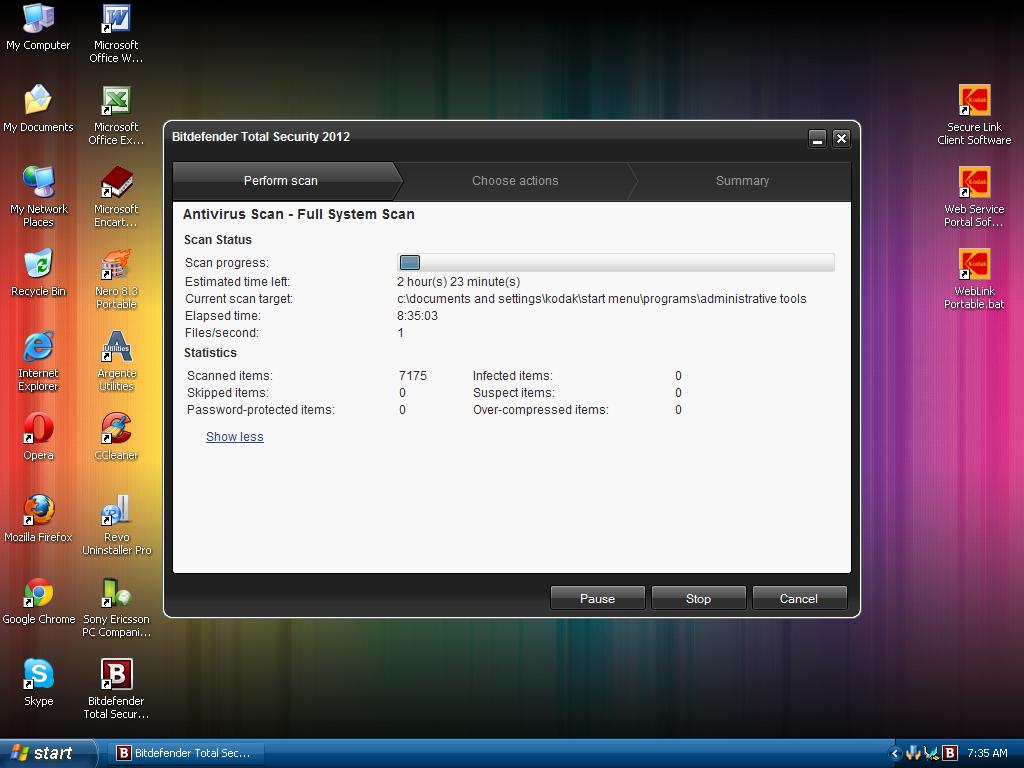
Task: Select Kodak Secure Link Client Software icon
Action: pyautogui.click(x=974, y=116)
